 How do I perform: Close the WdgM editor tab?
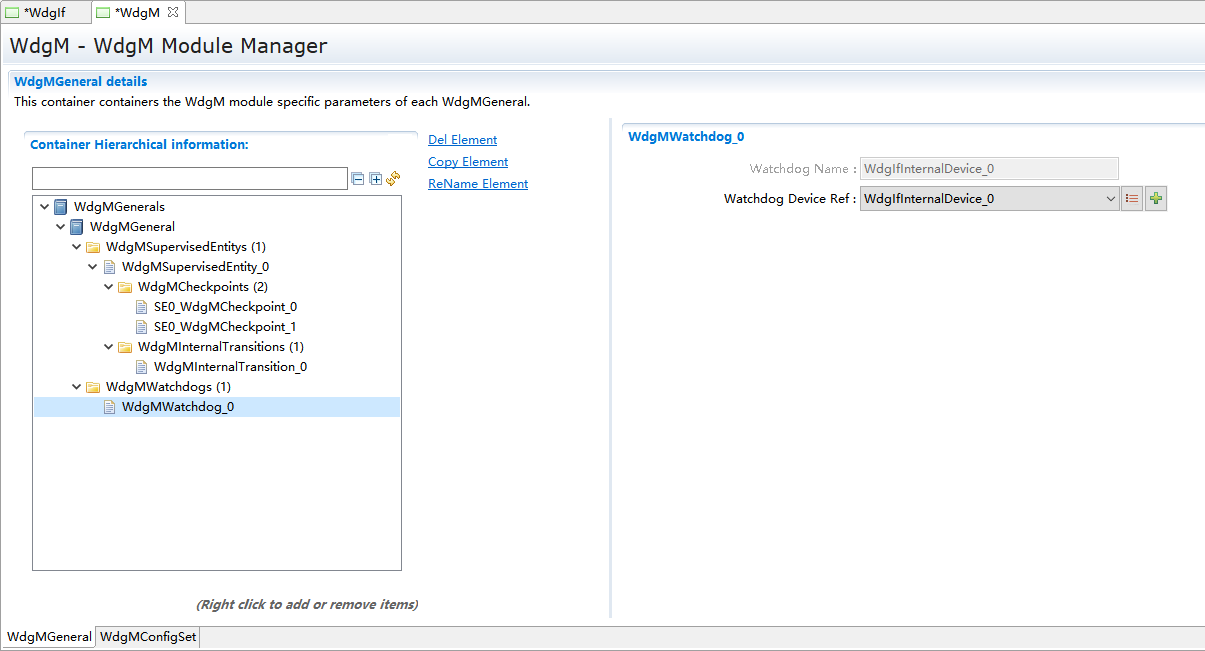coord(172,12)
